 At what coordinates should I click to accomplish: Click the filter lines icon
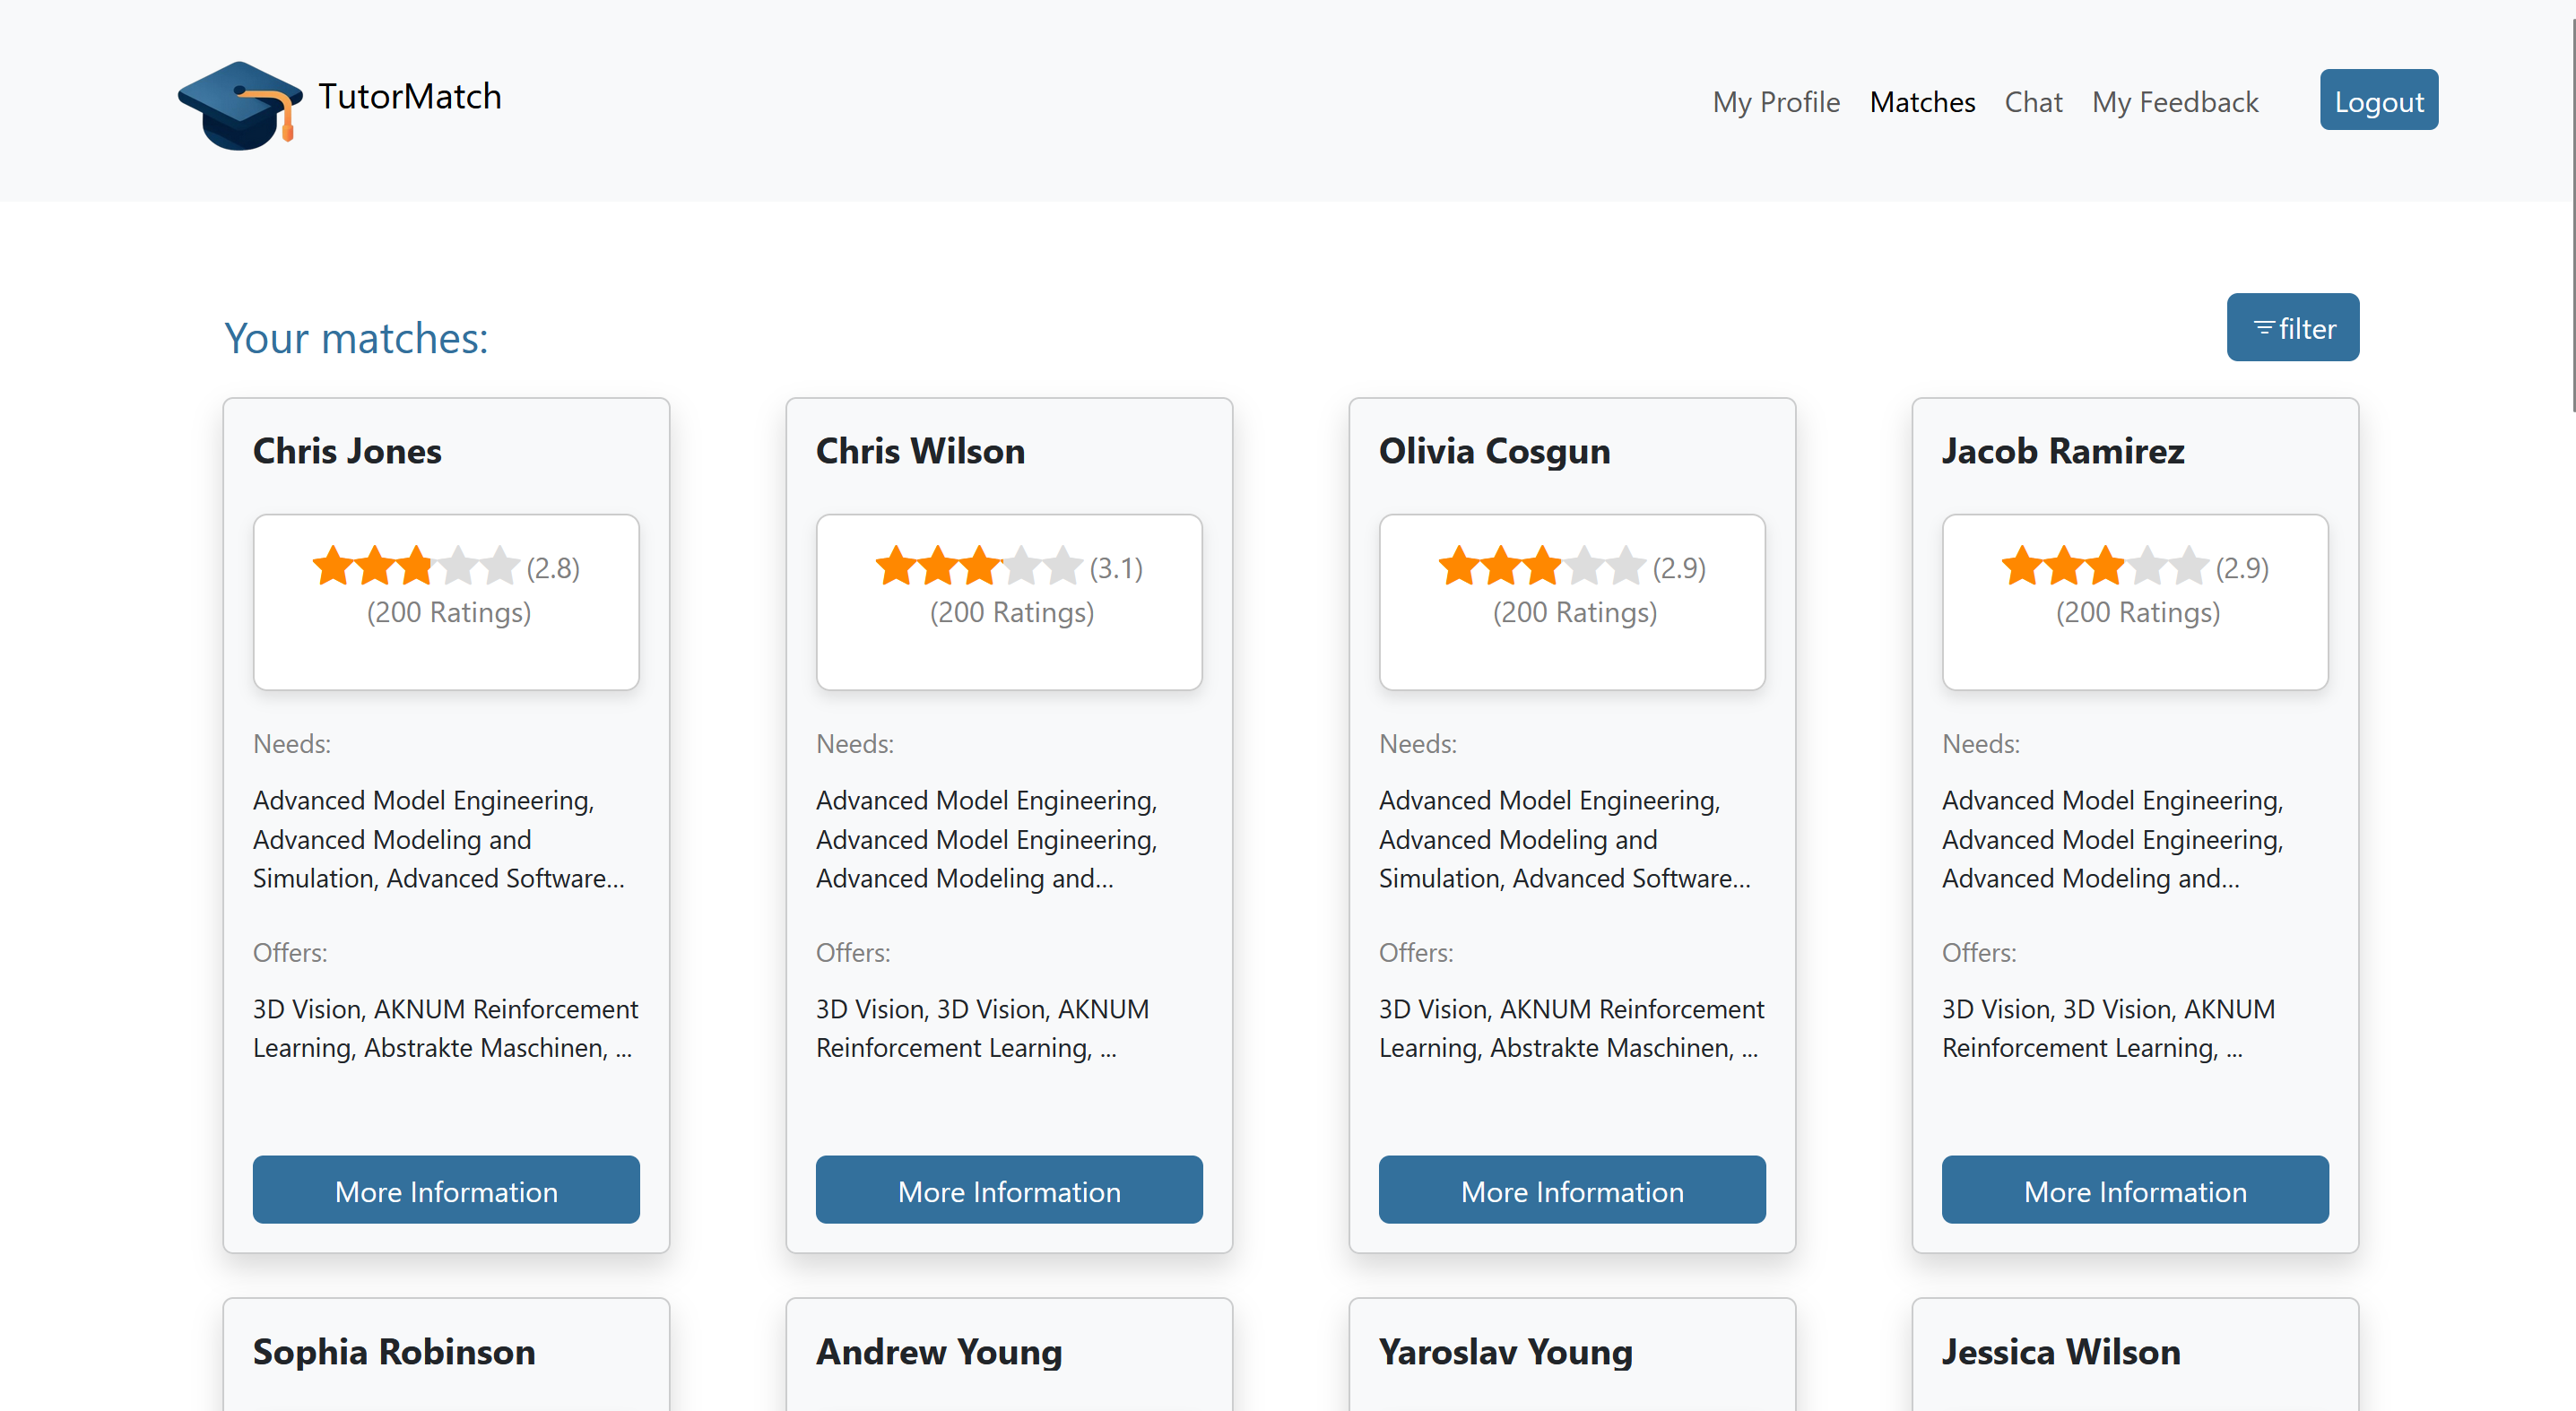[x=2264, y=328]
